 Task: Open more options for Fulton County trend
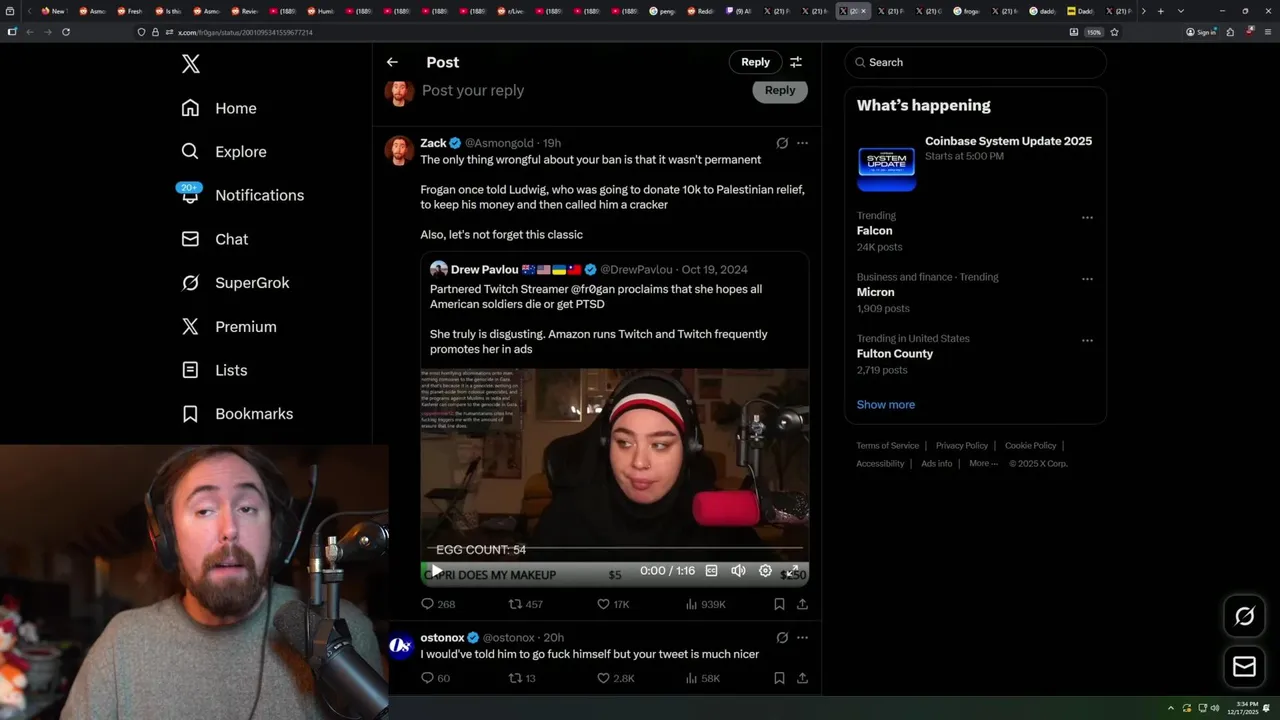[1087, 340]
